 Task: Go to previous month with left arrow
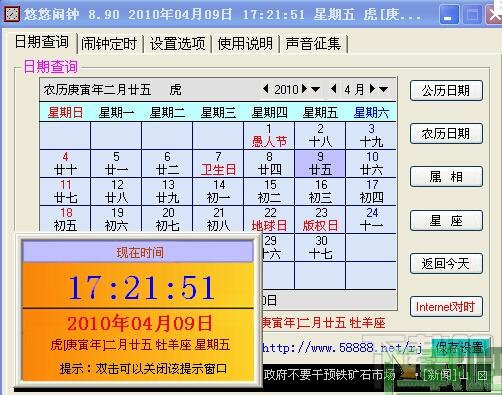coord(333,89)
